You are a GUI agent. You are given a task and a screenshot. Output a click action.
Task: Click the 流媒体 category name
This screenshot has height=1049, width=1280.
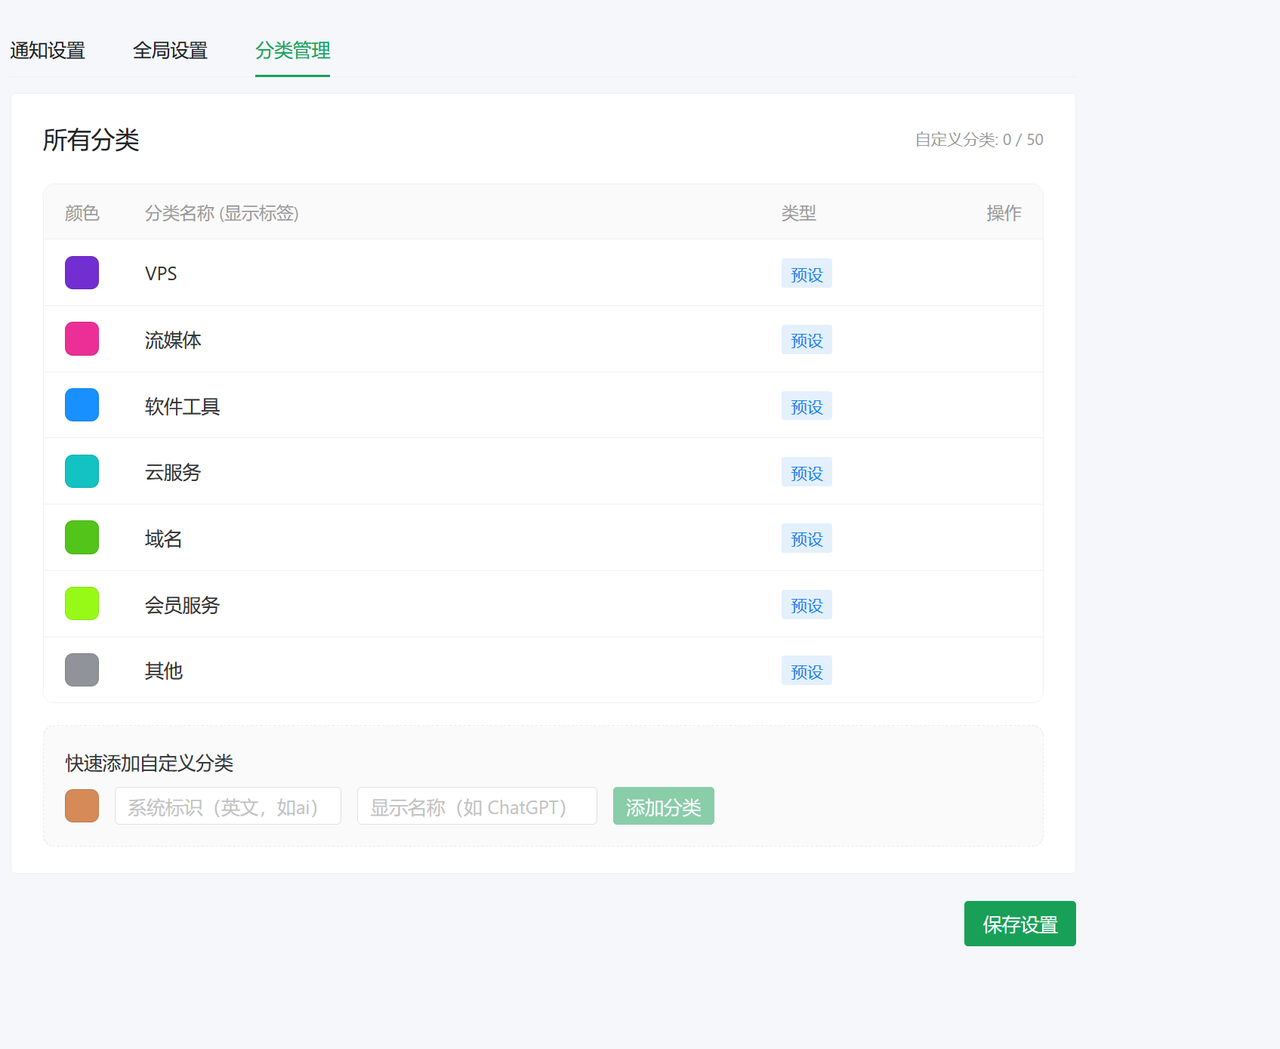tap(173, 340)
